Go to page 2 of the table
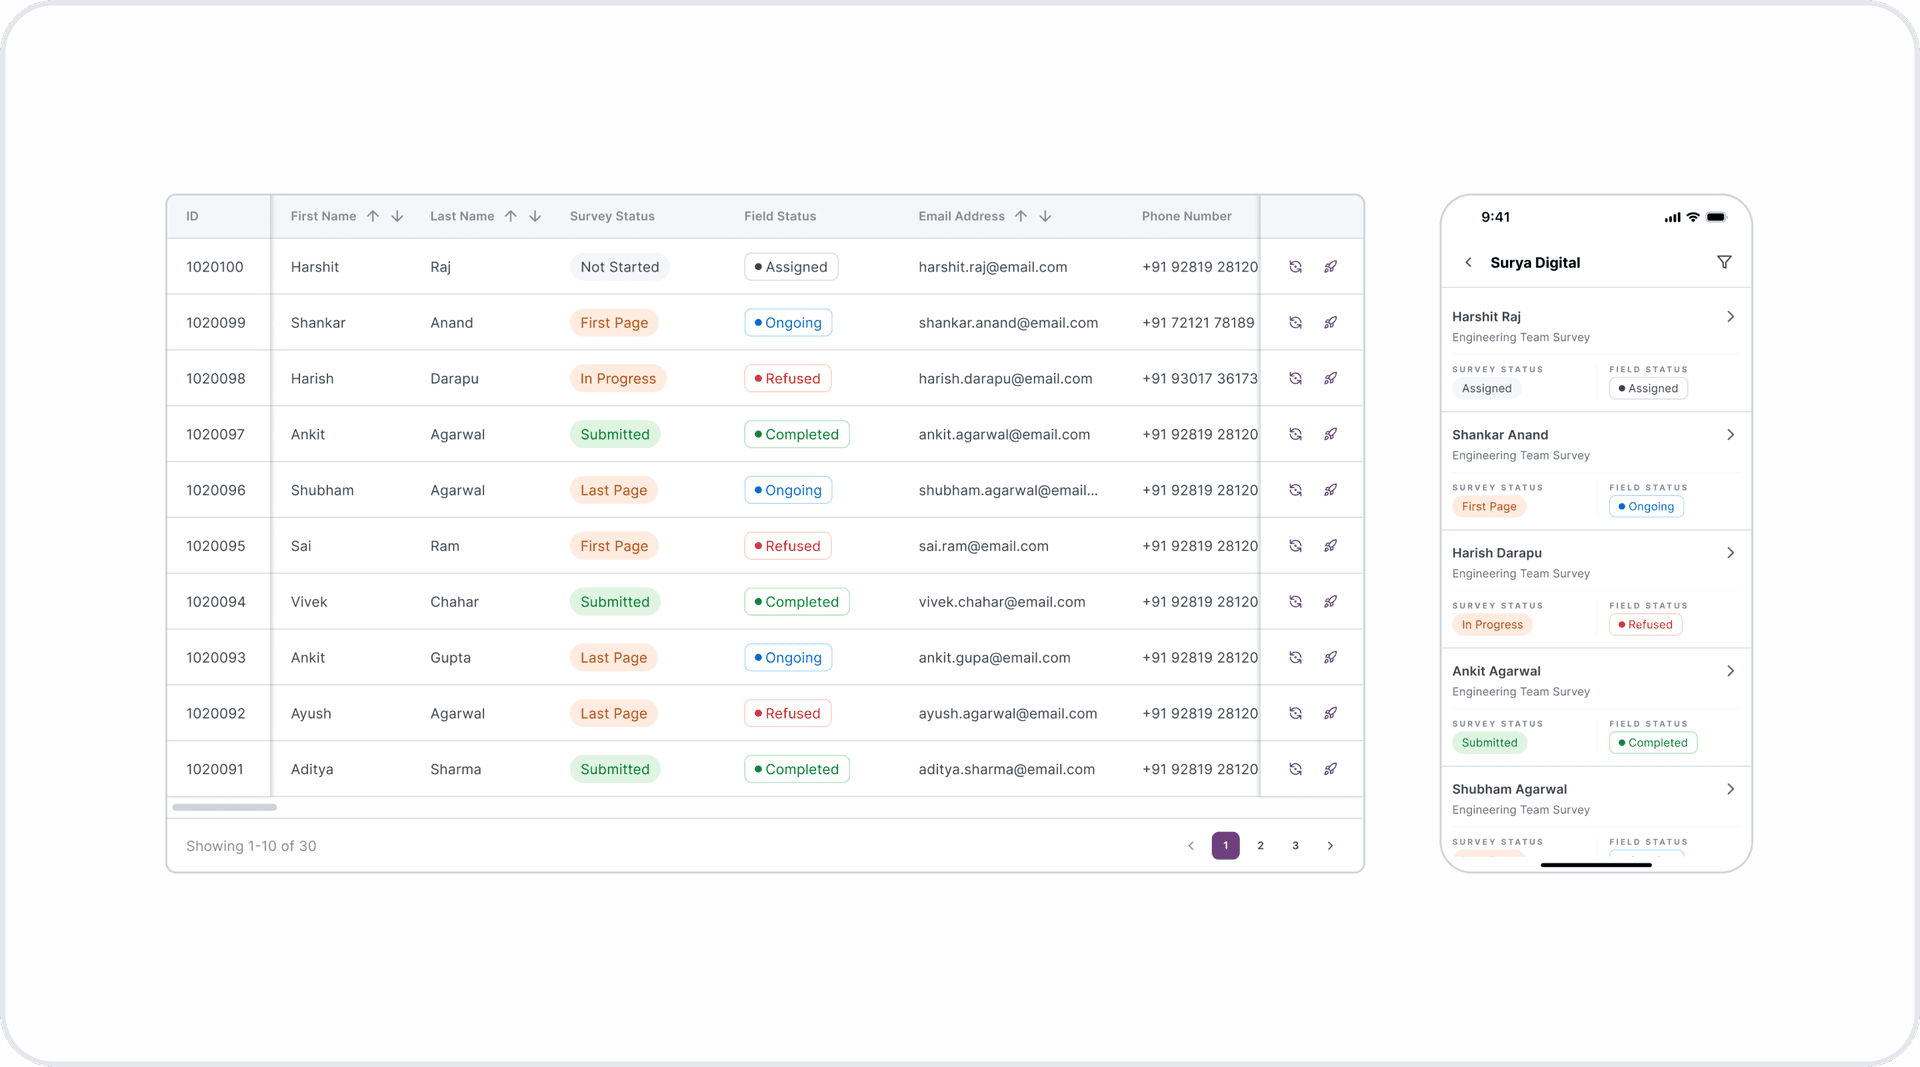This screenshot has width=1920, height=1067. [x=1260, y=846]
